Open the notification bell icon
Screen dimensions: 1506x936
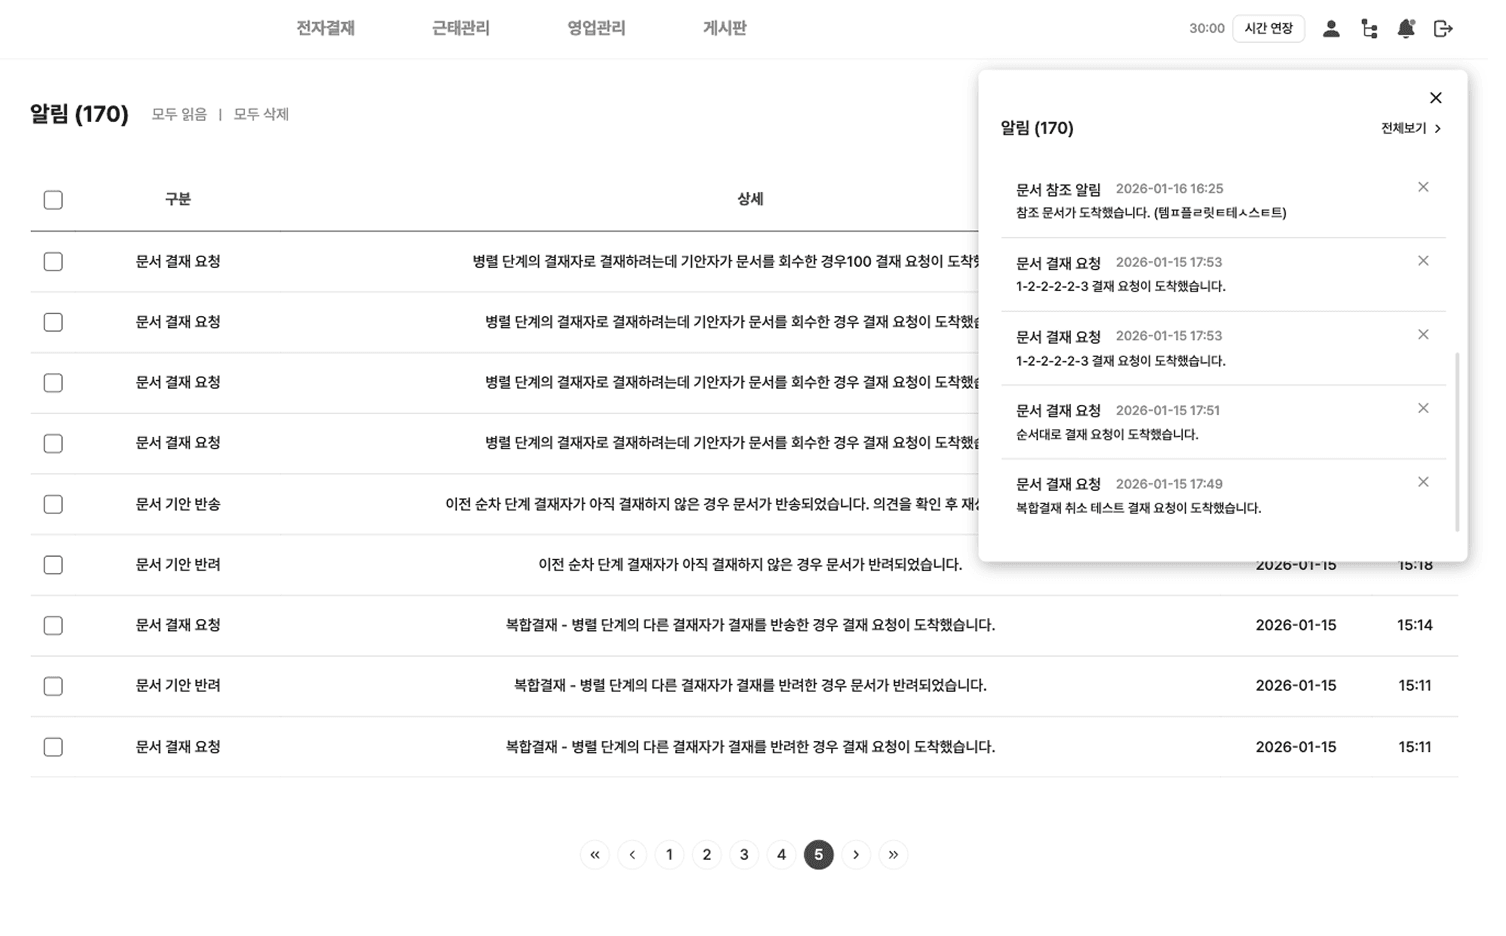pos(1405,29)
